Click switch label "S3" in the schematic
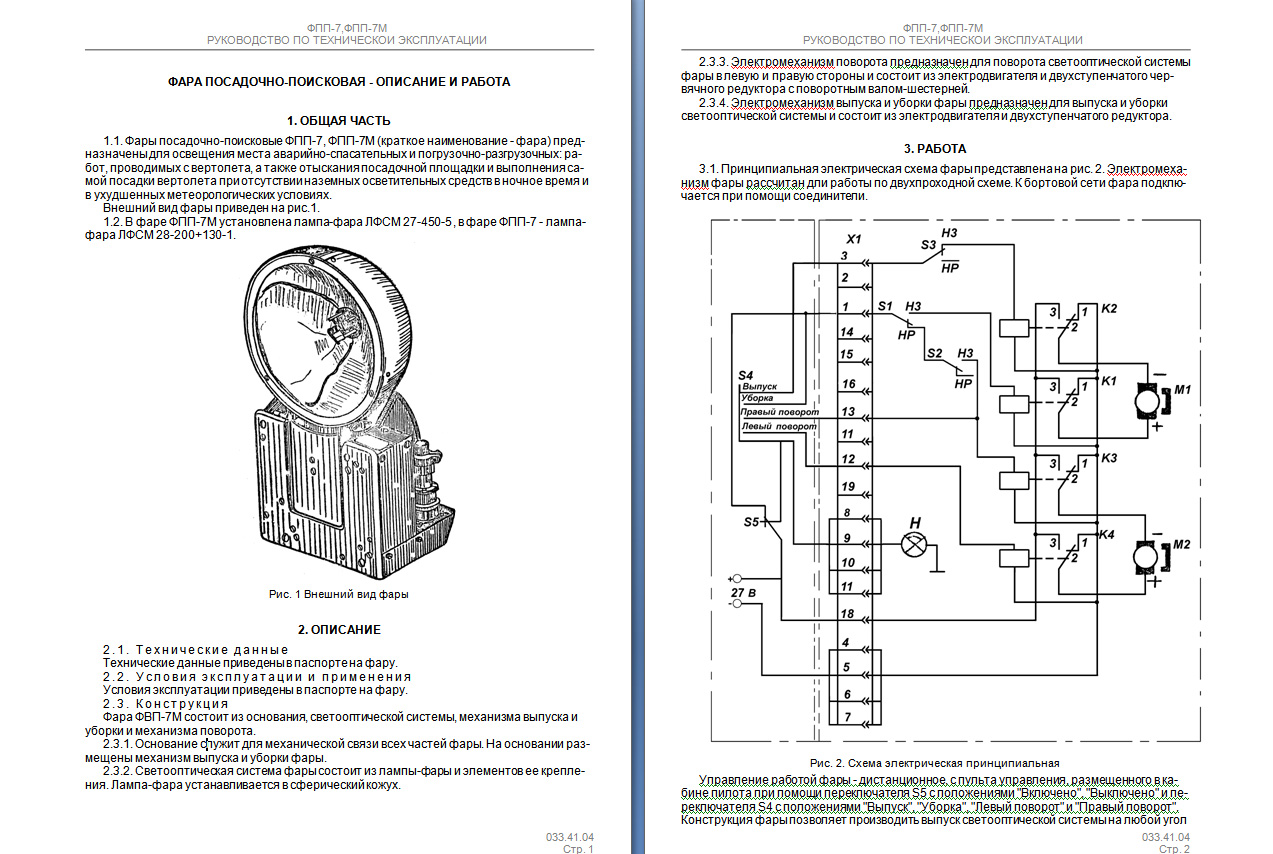1273x854 pixels. [928, 244]
